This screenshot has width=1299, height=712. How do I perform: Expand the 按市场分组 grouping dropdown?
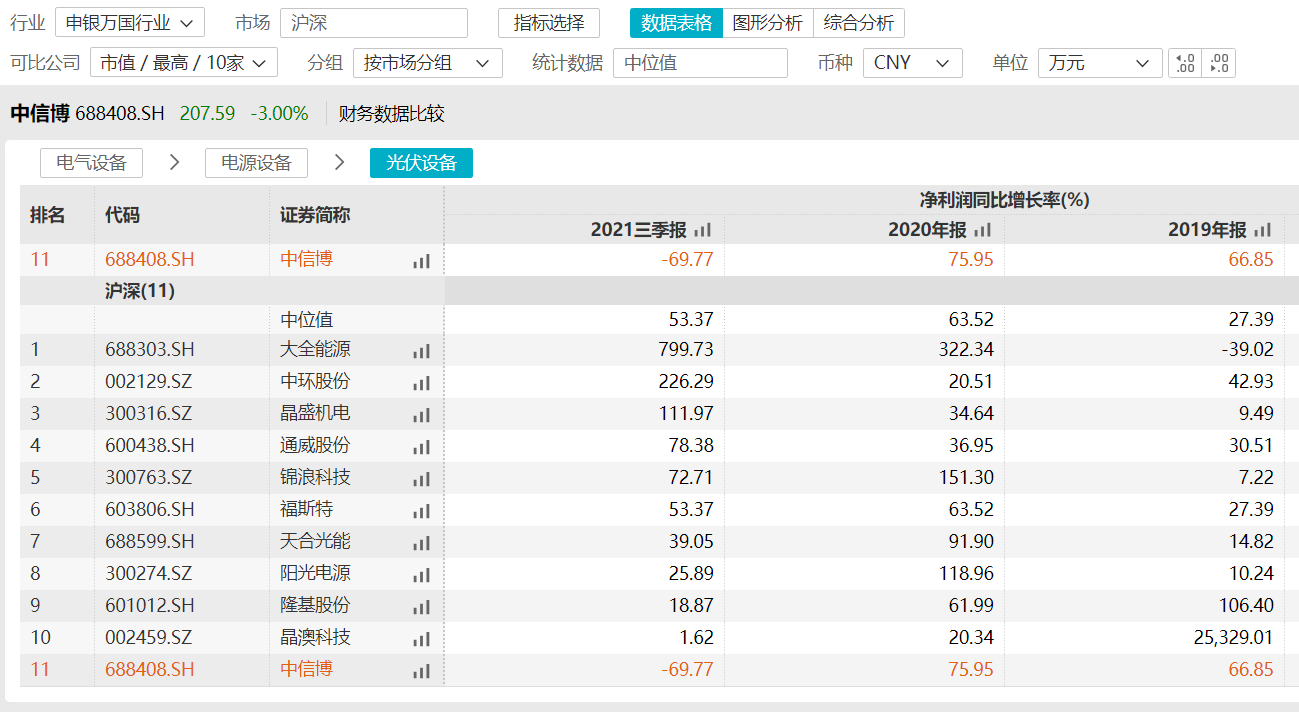(x=427, y=63)
